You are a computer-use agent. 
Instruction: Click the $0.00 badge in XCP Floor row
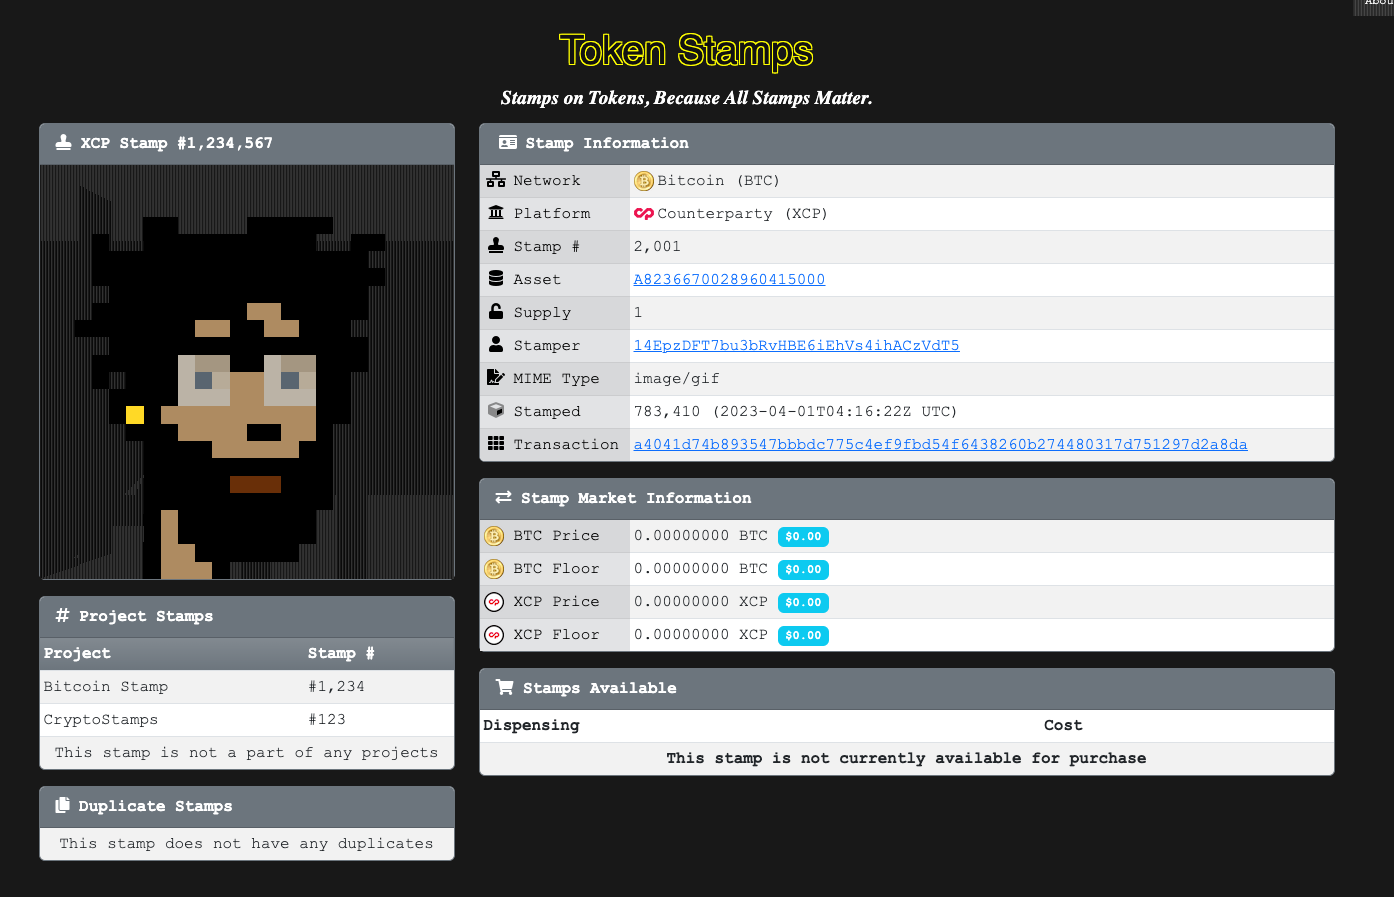pos(803,636)
